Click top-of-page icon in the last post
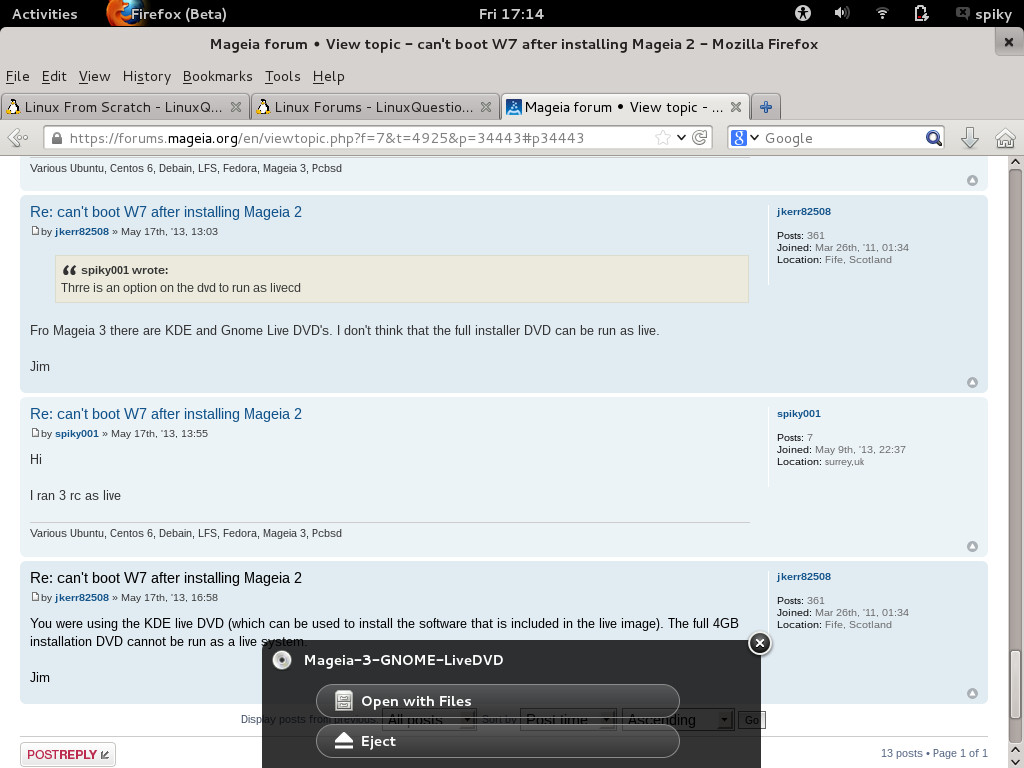Image resolution: width=1024 pixels, height=768 pixels. tap(972, 693)
